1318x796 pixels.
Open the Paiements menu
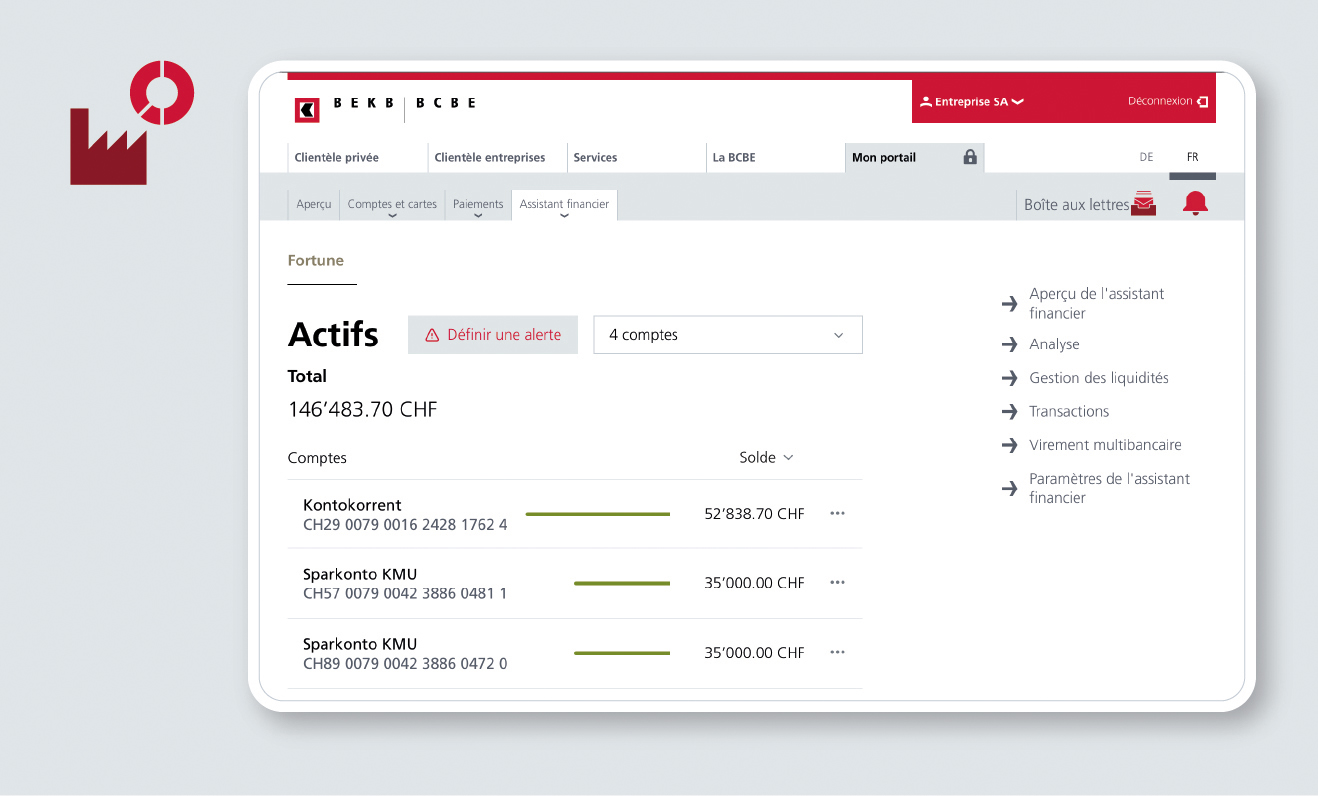coord(478,205)
